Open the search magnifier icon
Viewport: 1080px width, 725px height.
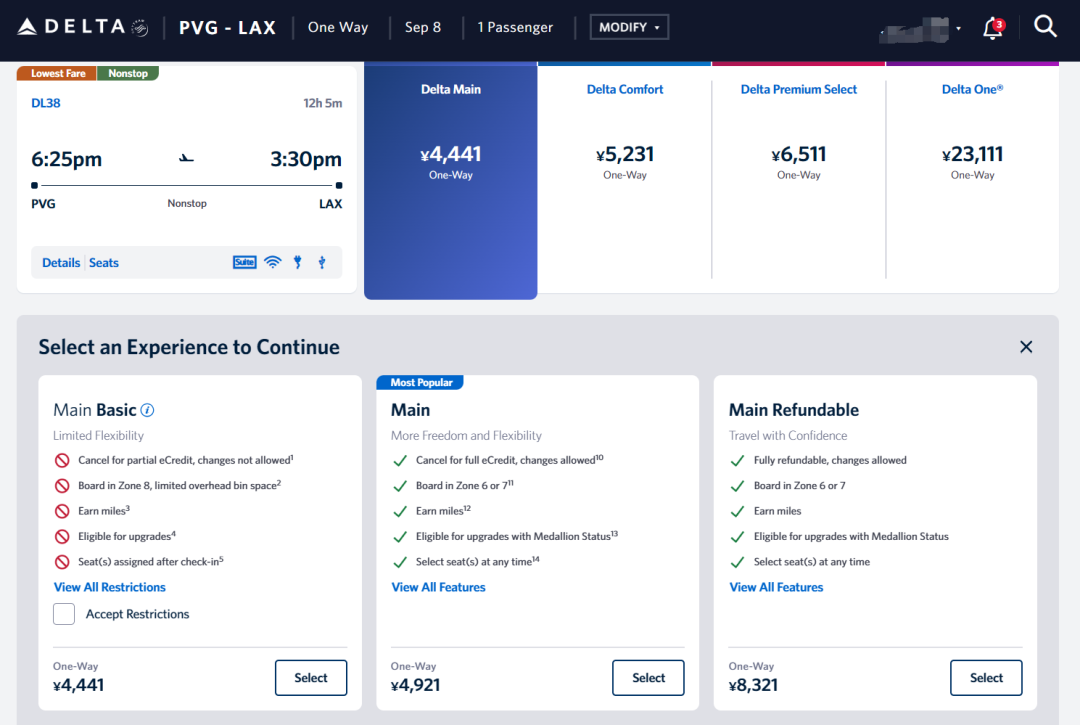[x=1045, y=27]
